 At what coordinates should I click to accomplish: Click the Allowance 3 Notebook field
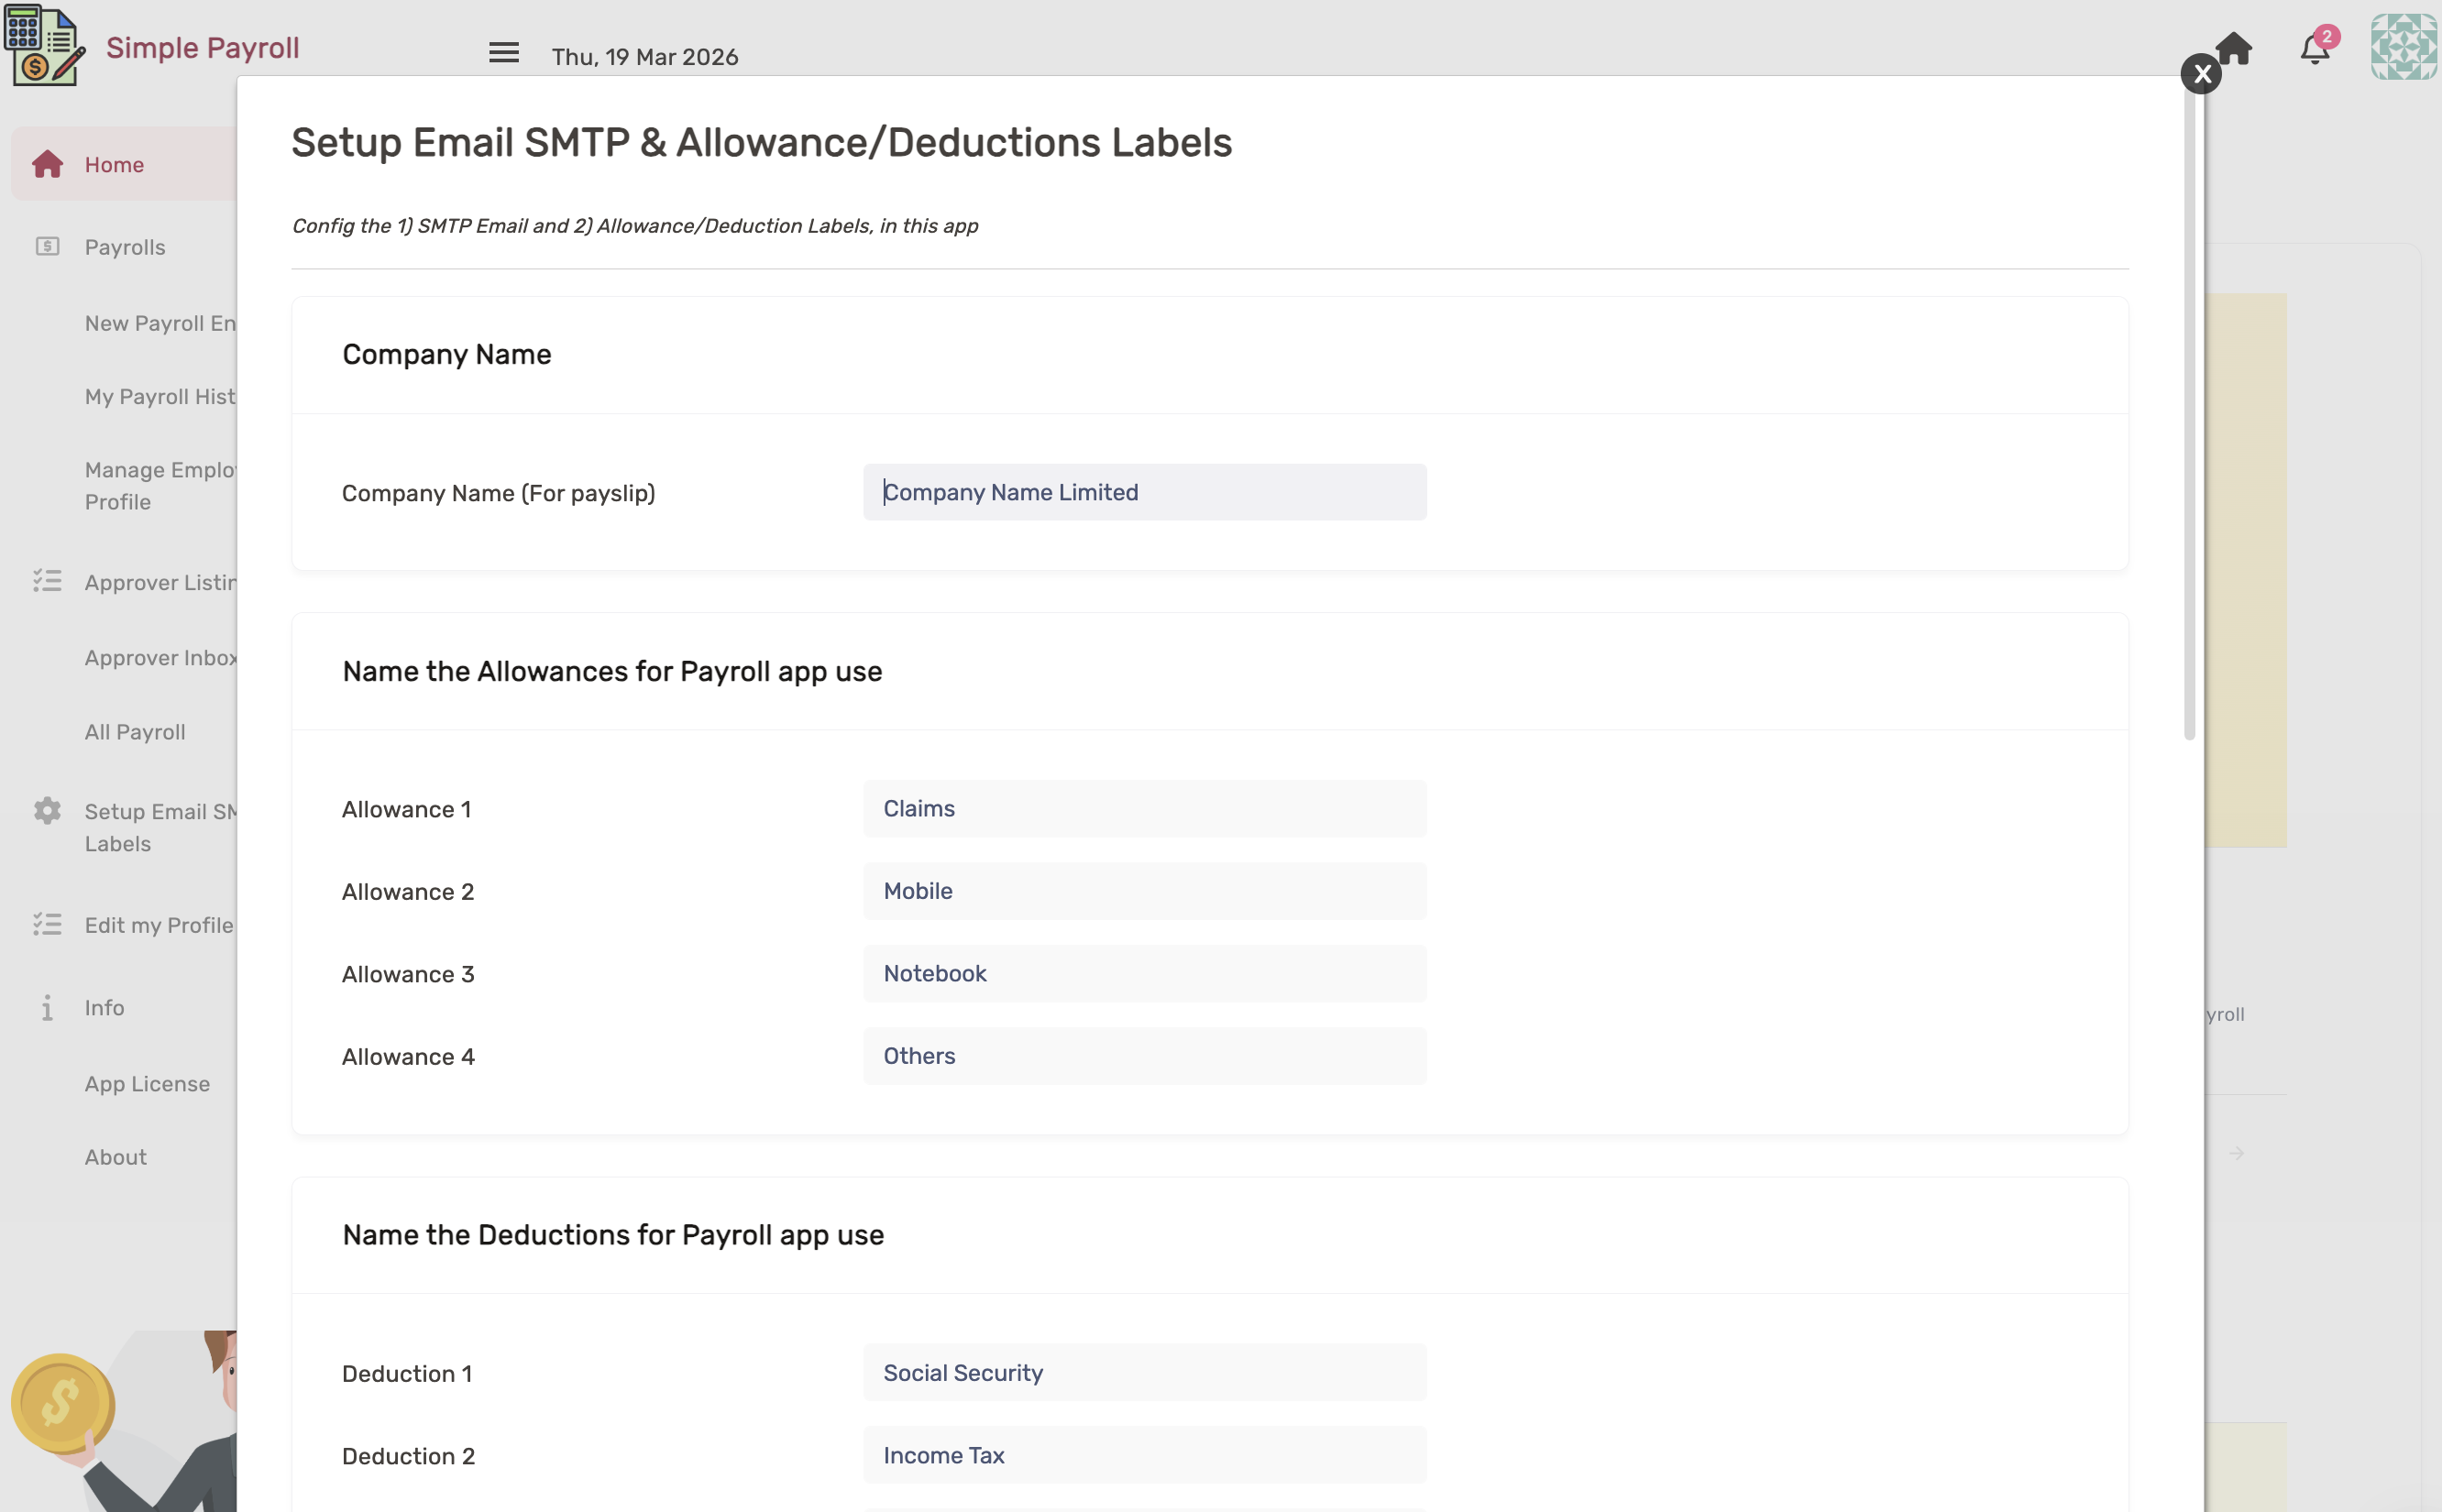[x=1144, y=973]
